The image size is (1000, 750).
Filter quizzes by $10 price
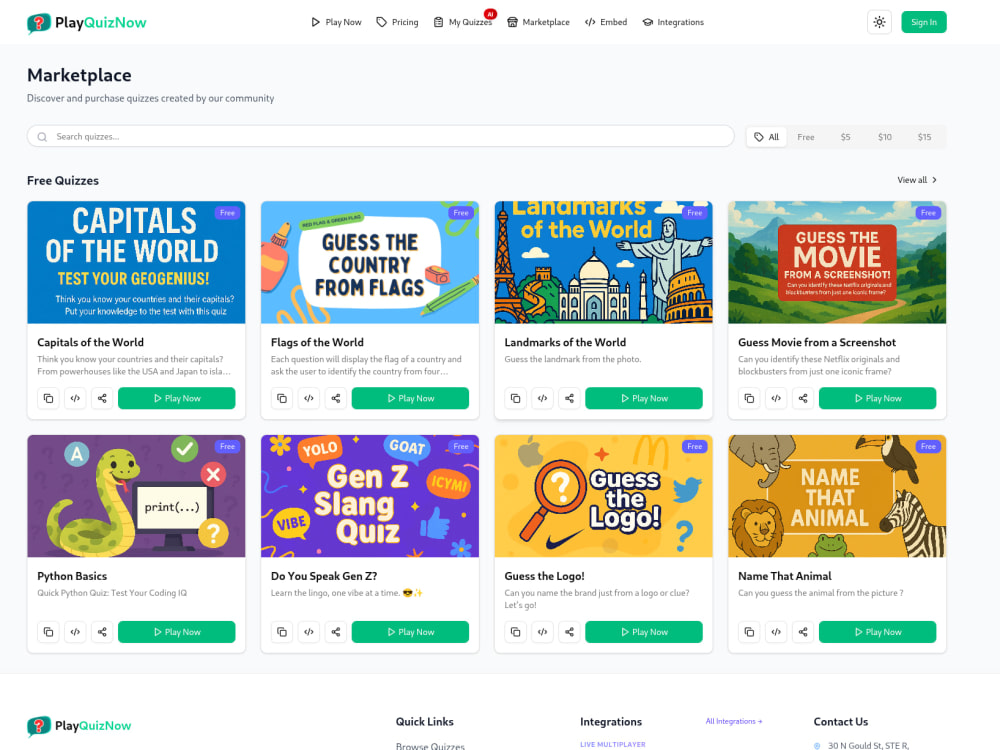coord(885,137)
